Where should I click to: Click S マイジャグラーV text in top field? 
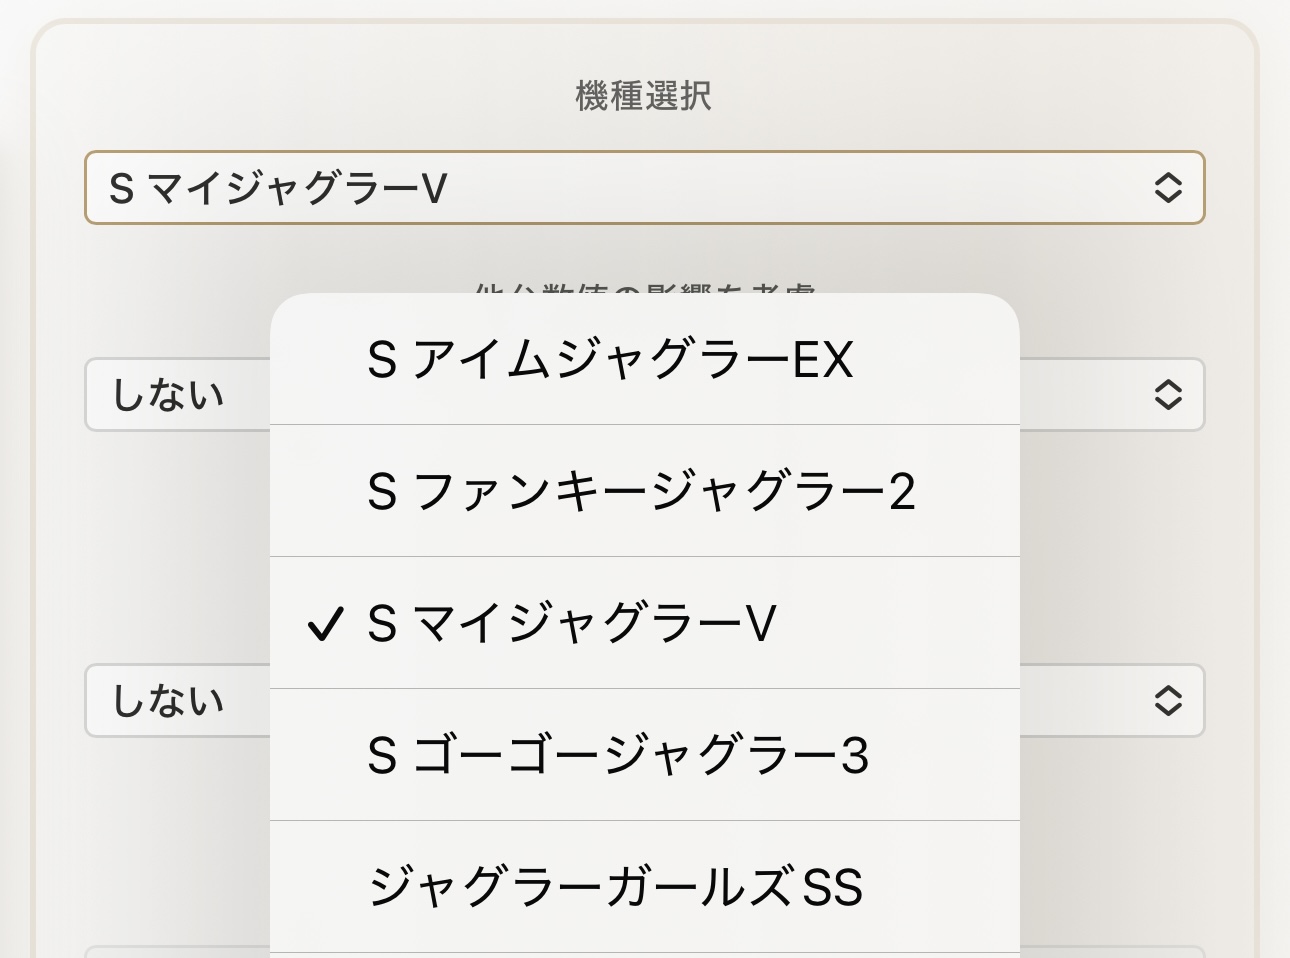click(278, 188)
